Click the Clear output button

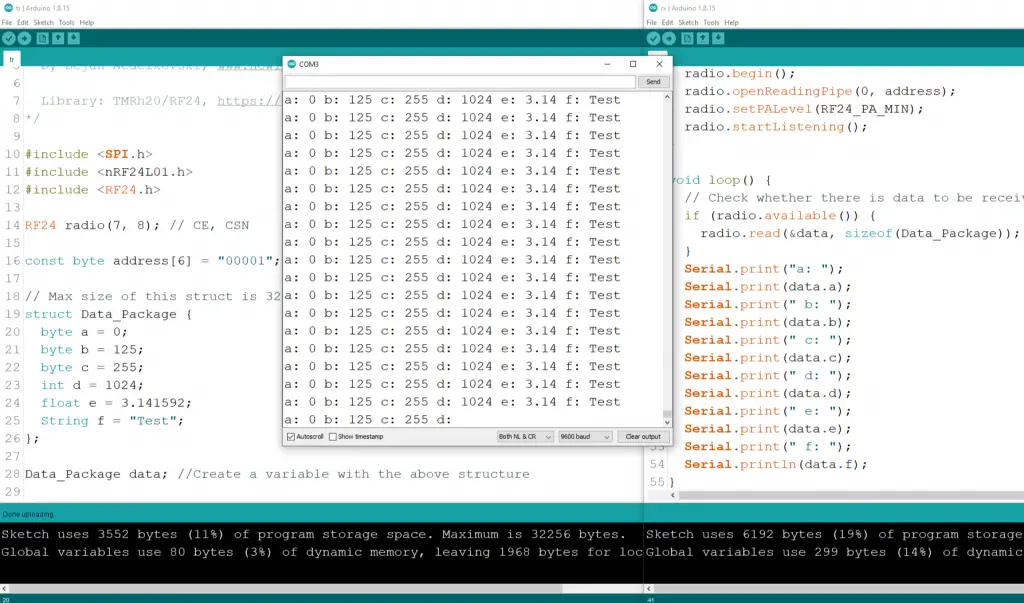click(x=643, y=437)
